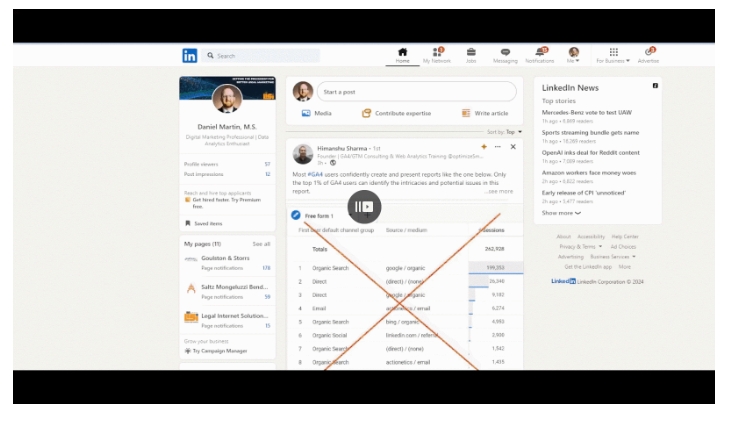The height and width of the screenshot is (425, 729).
Task: Click the Saved items bookmark icon
Action: (x=188, y=223)
